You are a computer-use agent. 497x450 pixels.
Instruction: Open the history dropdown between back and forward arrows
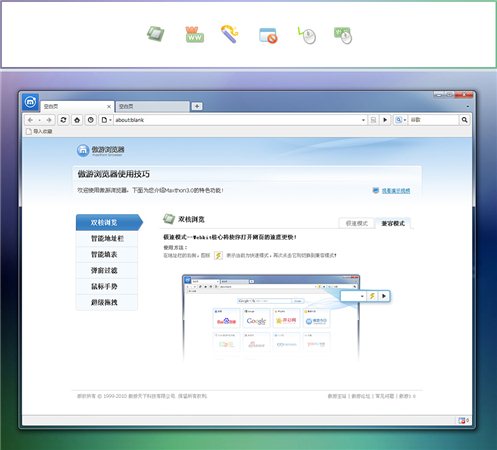pyautogui.click(x=40, y=120)
